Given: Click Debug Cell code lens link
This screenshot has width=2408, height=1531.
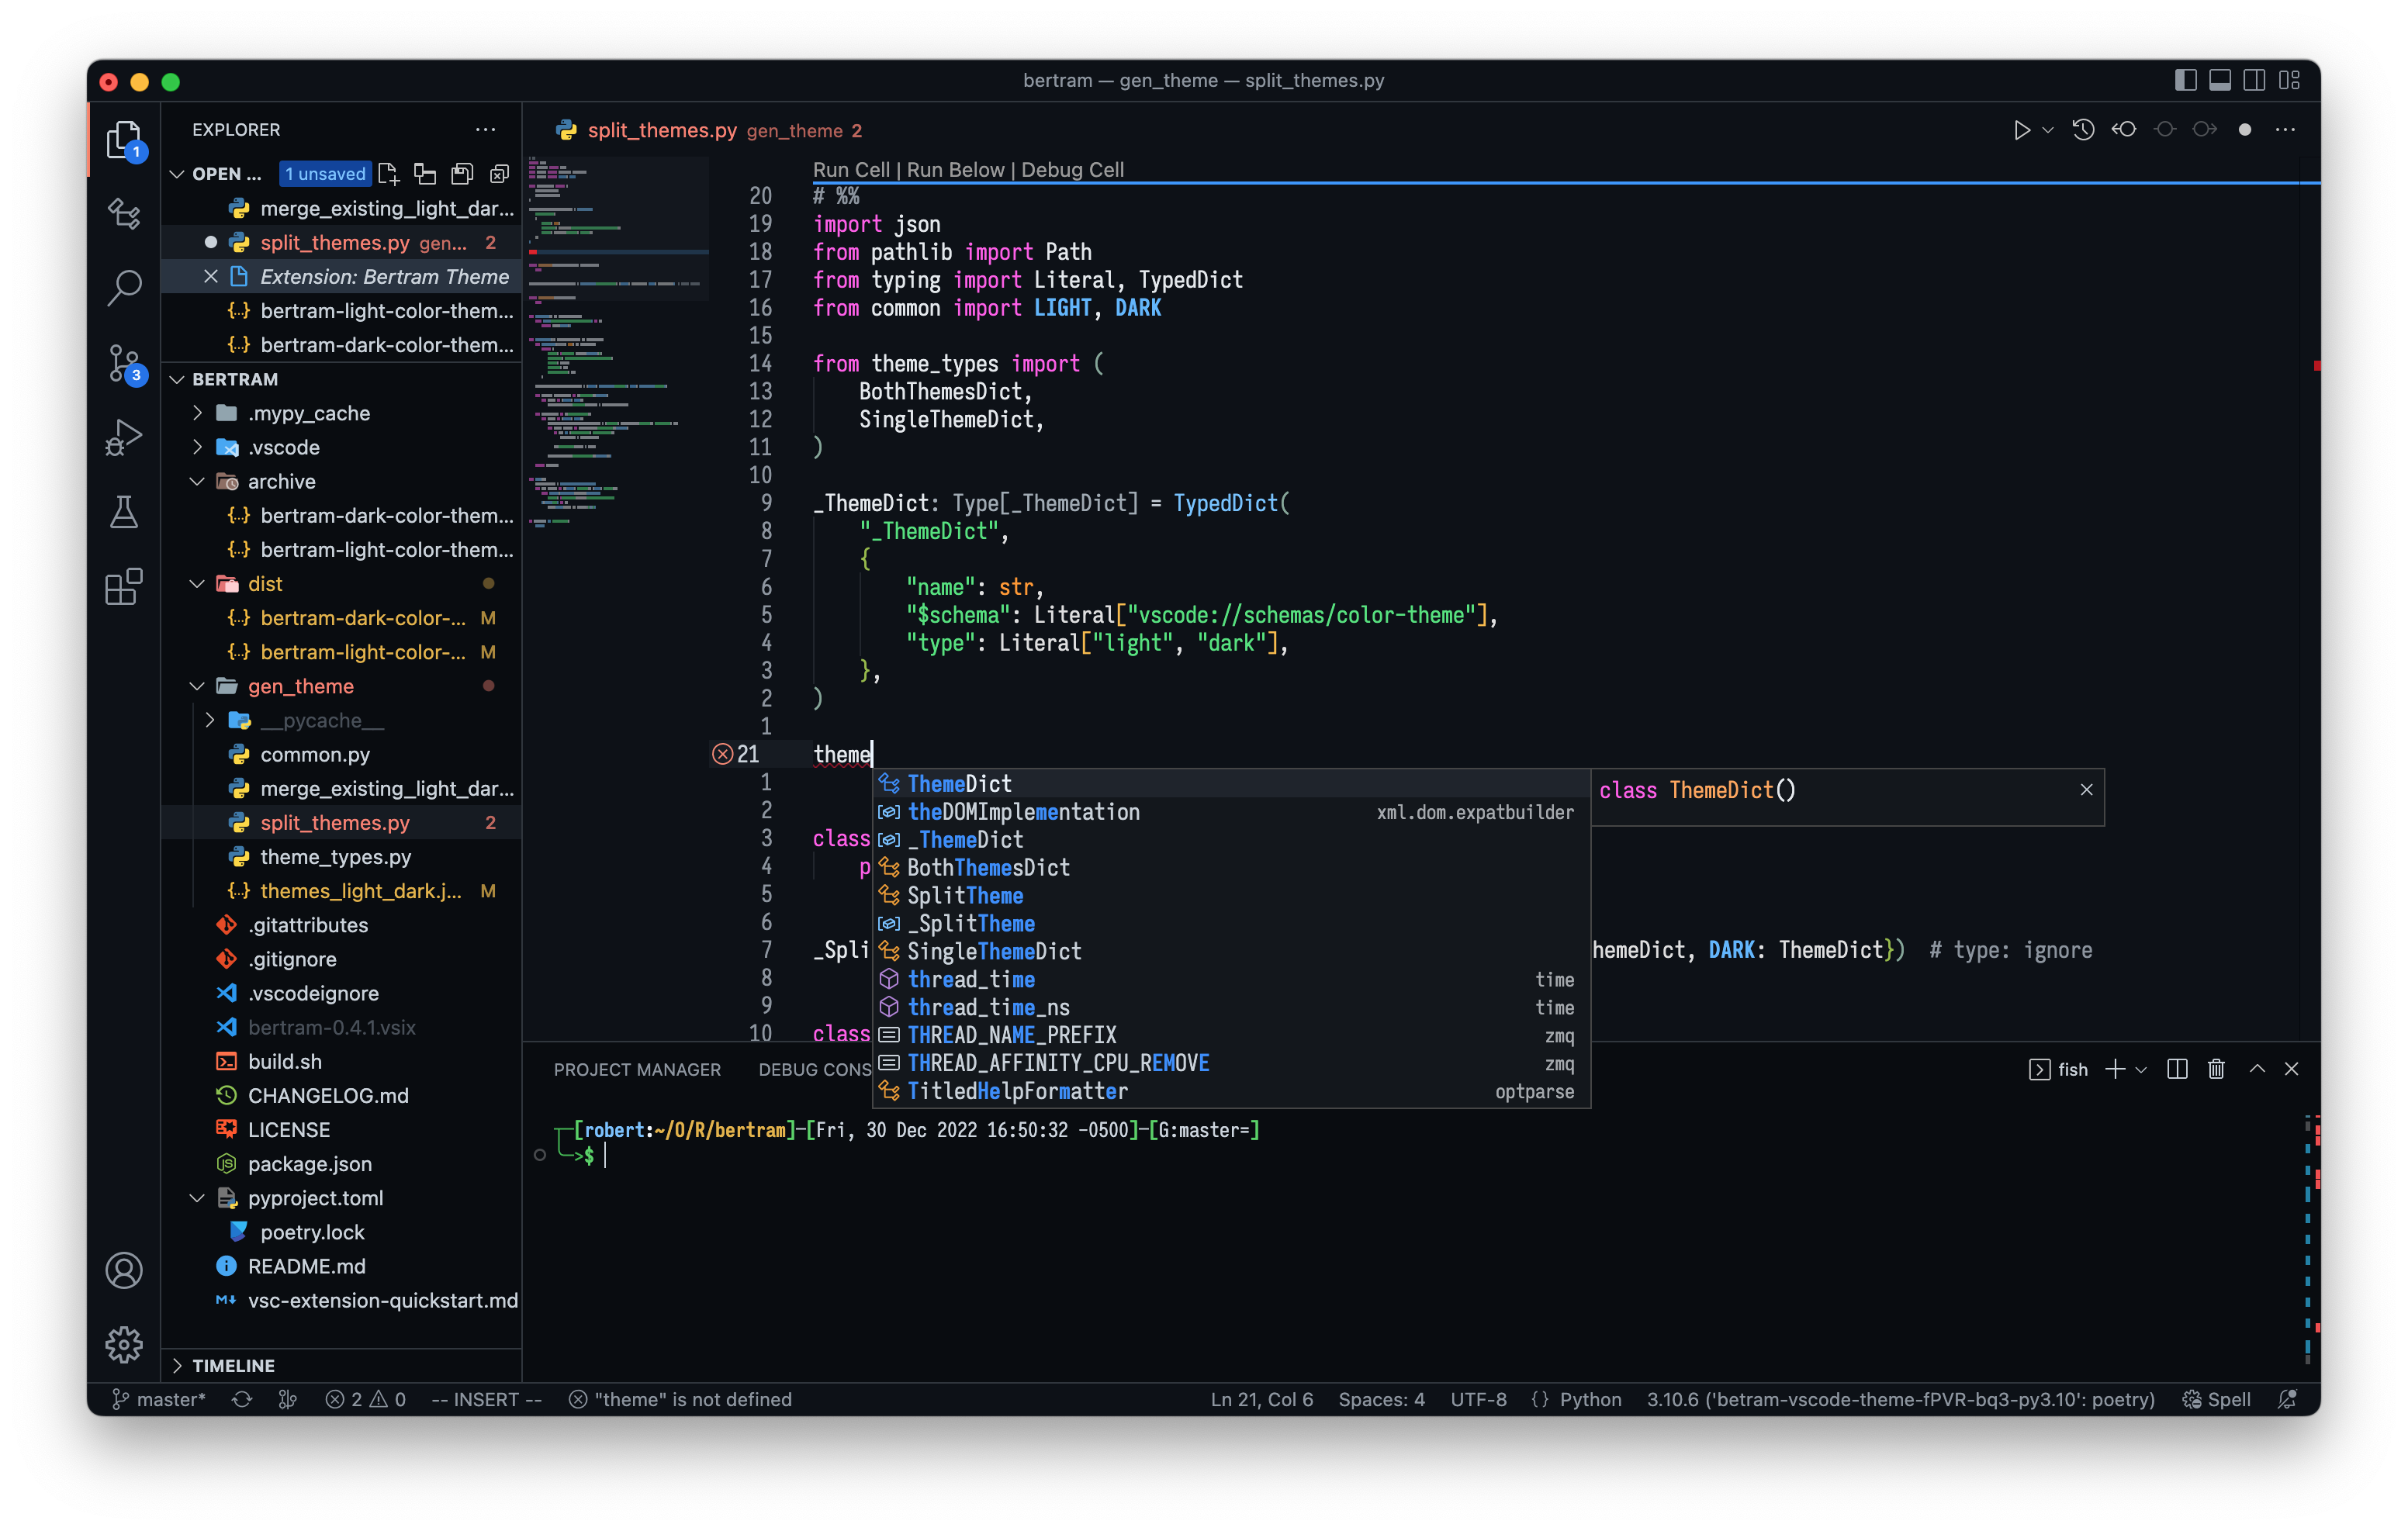Looking at the screenshot, I should (1072, 169).
